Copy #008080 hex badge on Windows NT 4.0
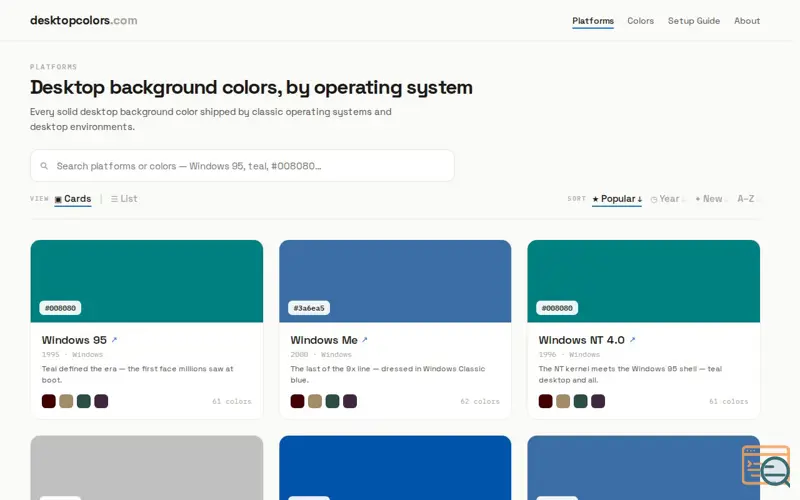This screenshot has width=800, height=500. pos(557,308)
